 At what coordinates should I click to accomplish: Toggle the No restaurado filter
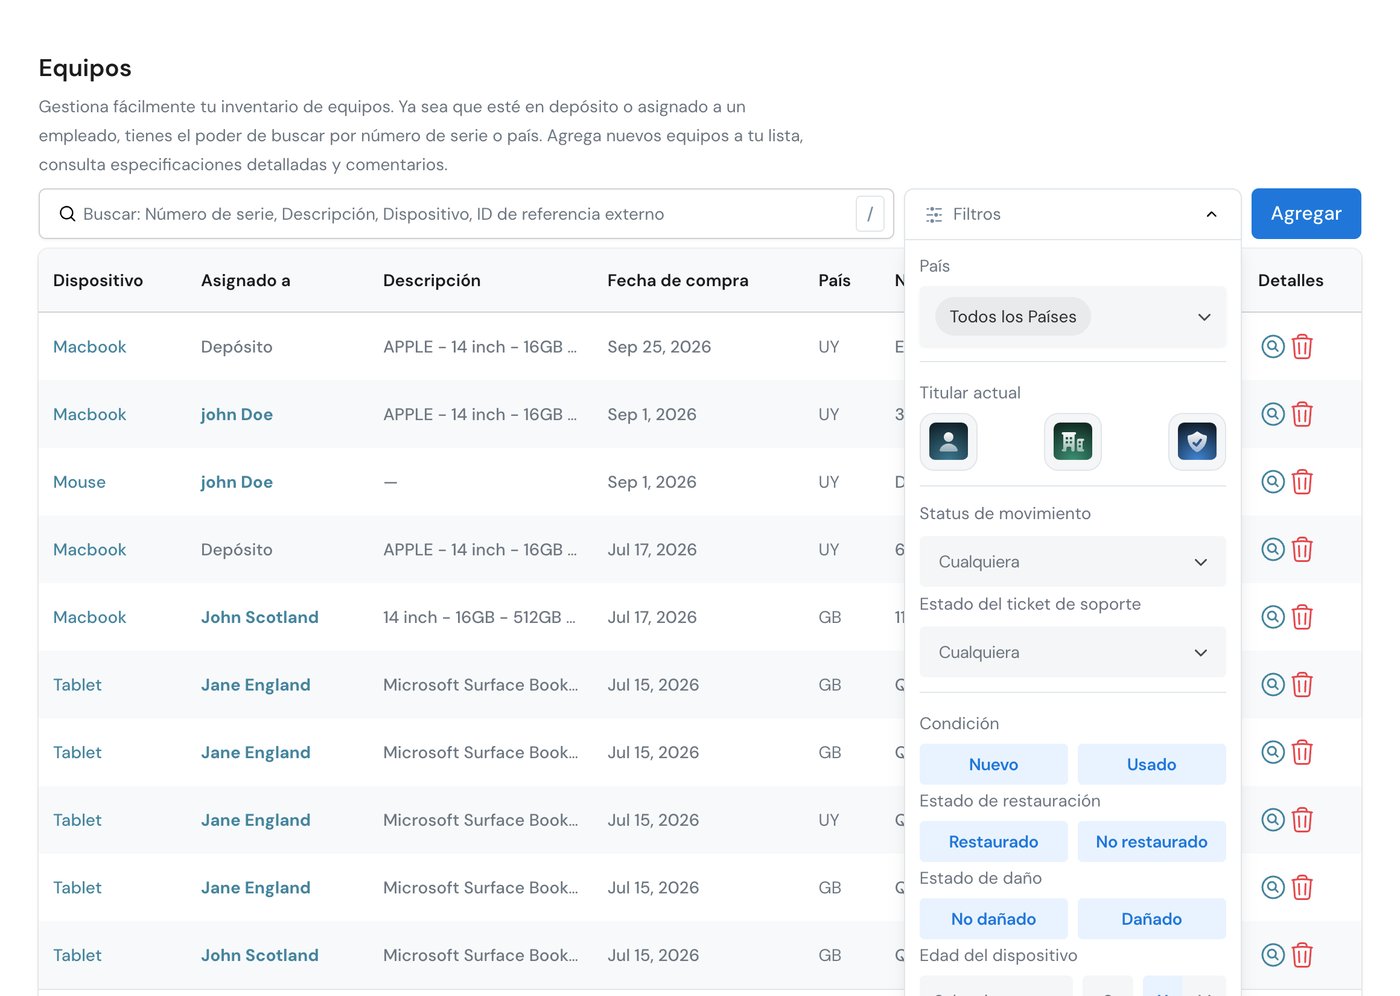tap(1151, 842)
